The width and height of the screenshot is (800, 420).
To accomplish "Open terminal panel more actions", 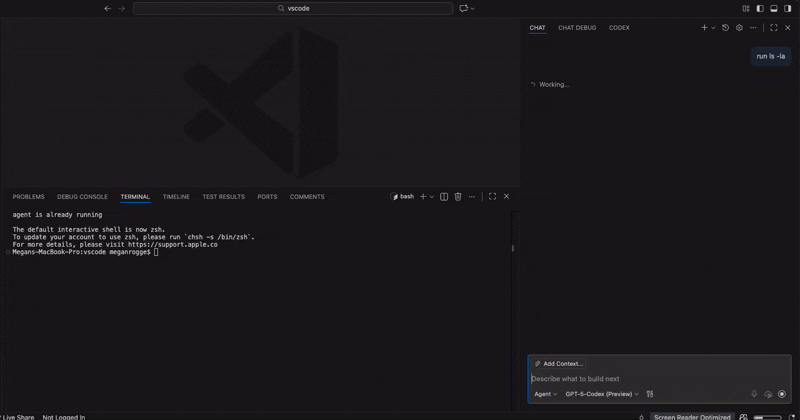I will pyautogui.click(x=471, y=196).
